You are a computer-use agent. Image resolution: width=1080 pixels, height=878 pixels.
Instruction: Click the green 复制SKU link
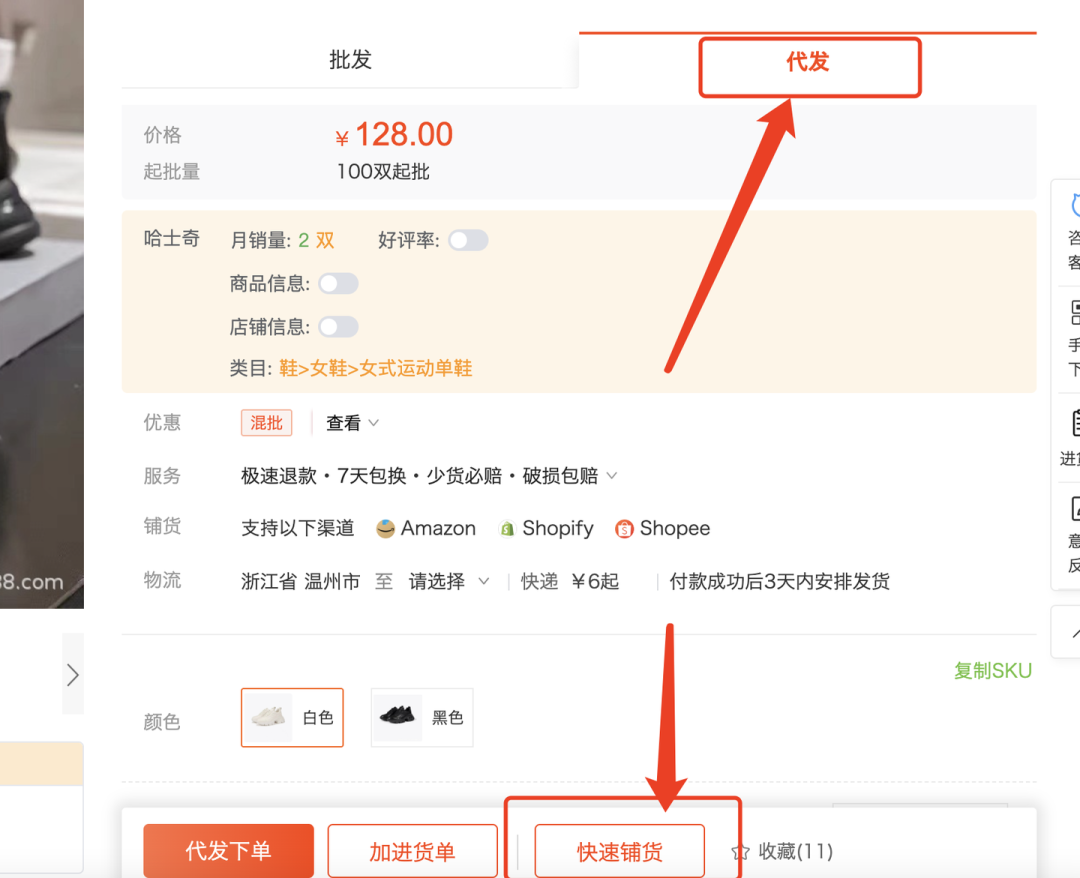(x=993, y=671)
